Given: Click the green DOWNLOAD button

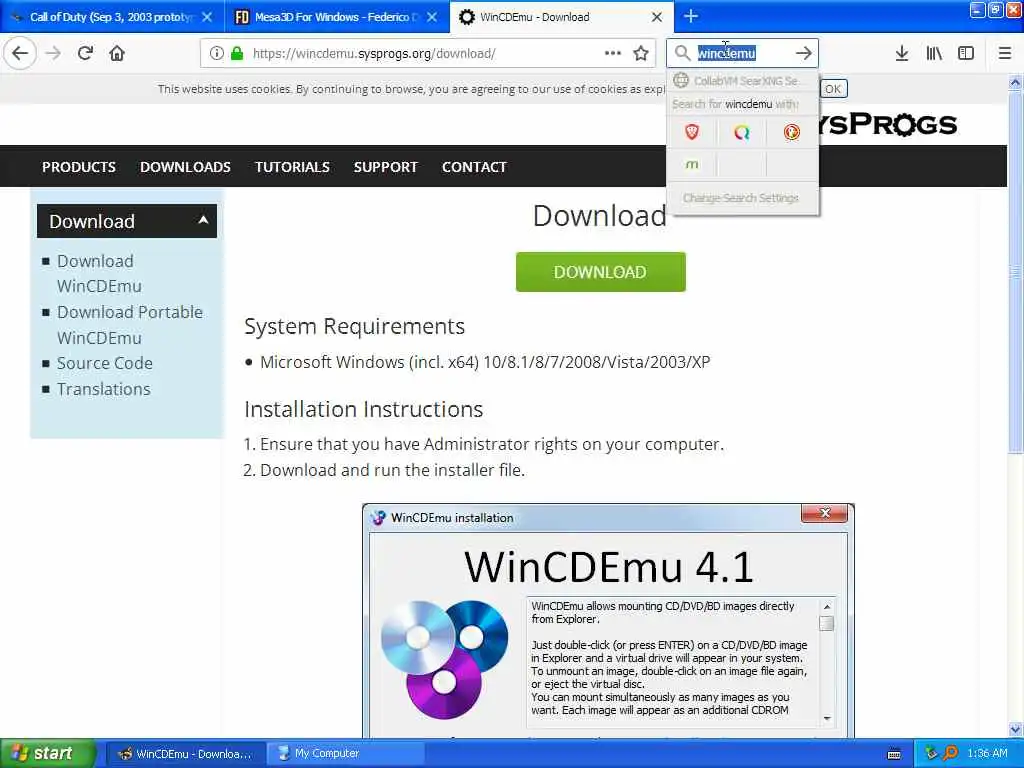Looking at the screenshot, I should tap(601, 272).
